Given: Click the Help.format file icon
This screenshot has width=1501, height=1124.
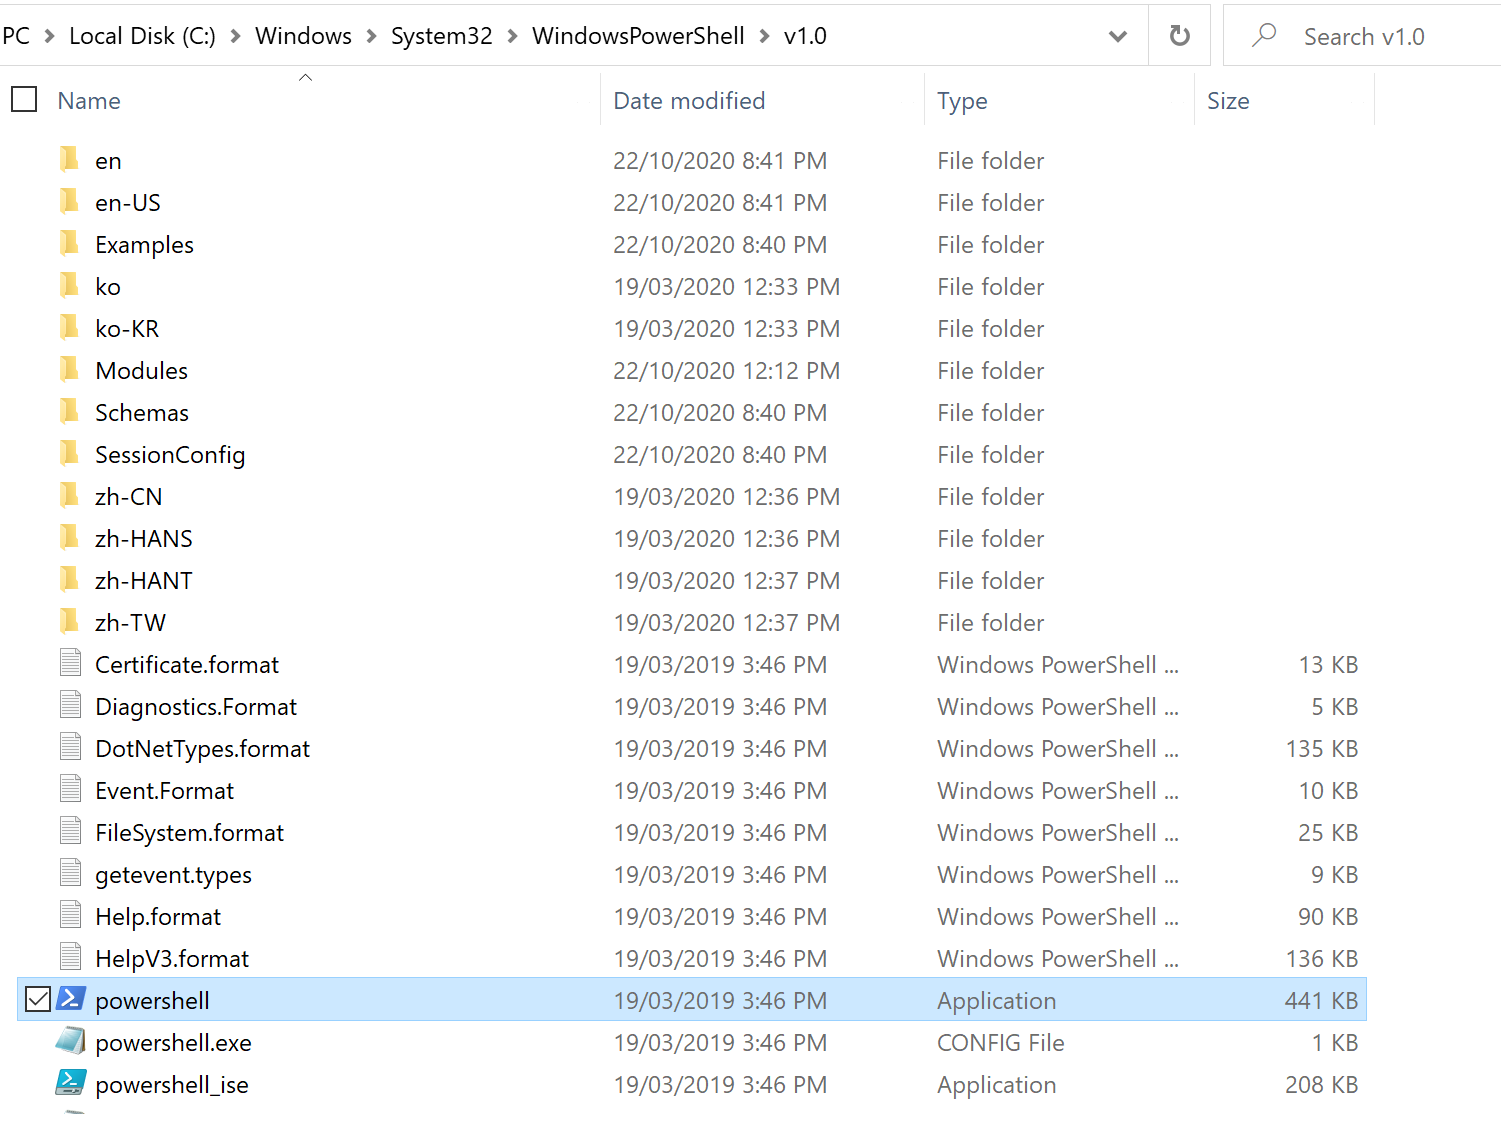Looking at the screenshot, I should 70,915.
